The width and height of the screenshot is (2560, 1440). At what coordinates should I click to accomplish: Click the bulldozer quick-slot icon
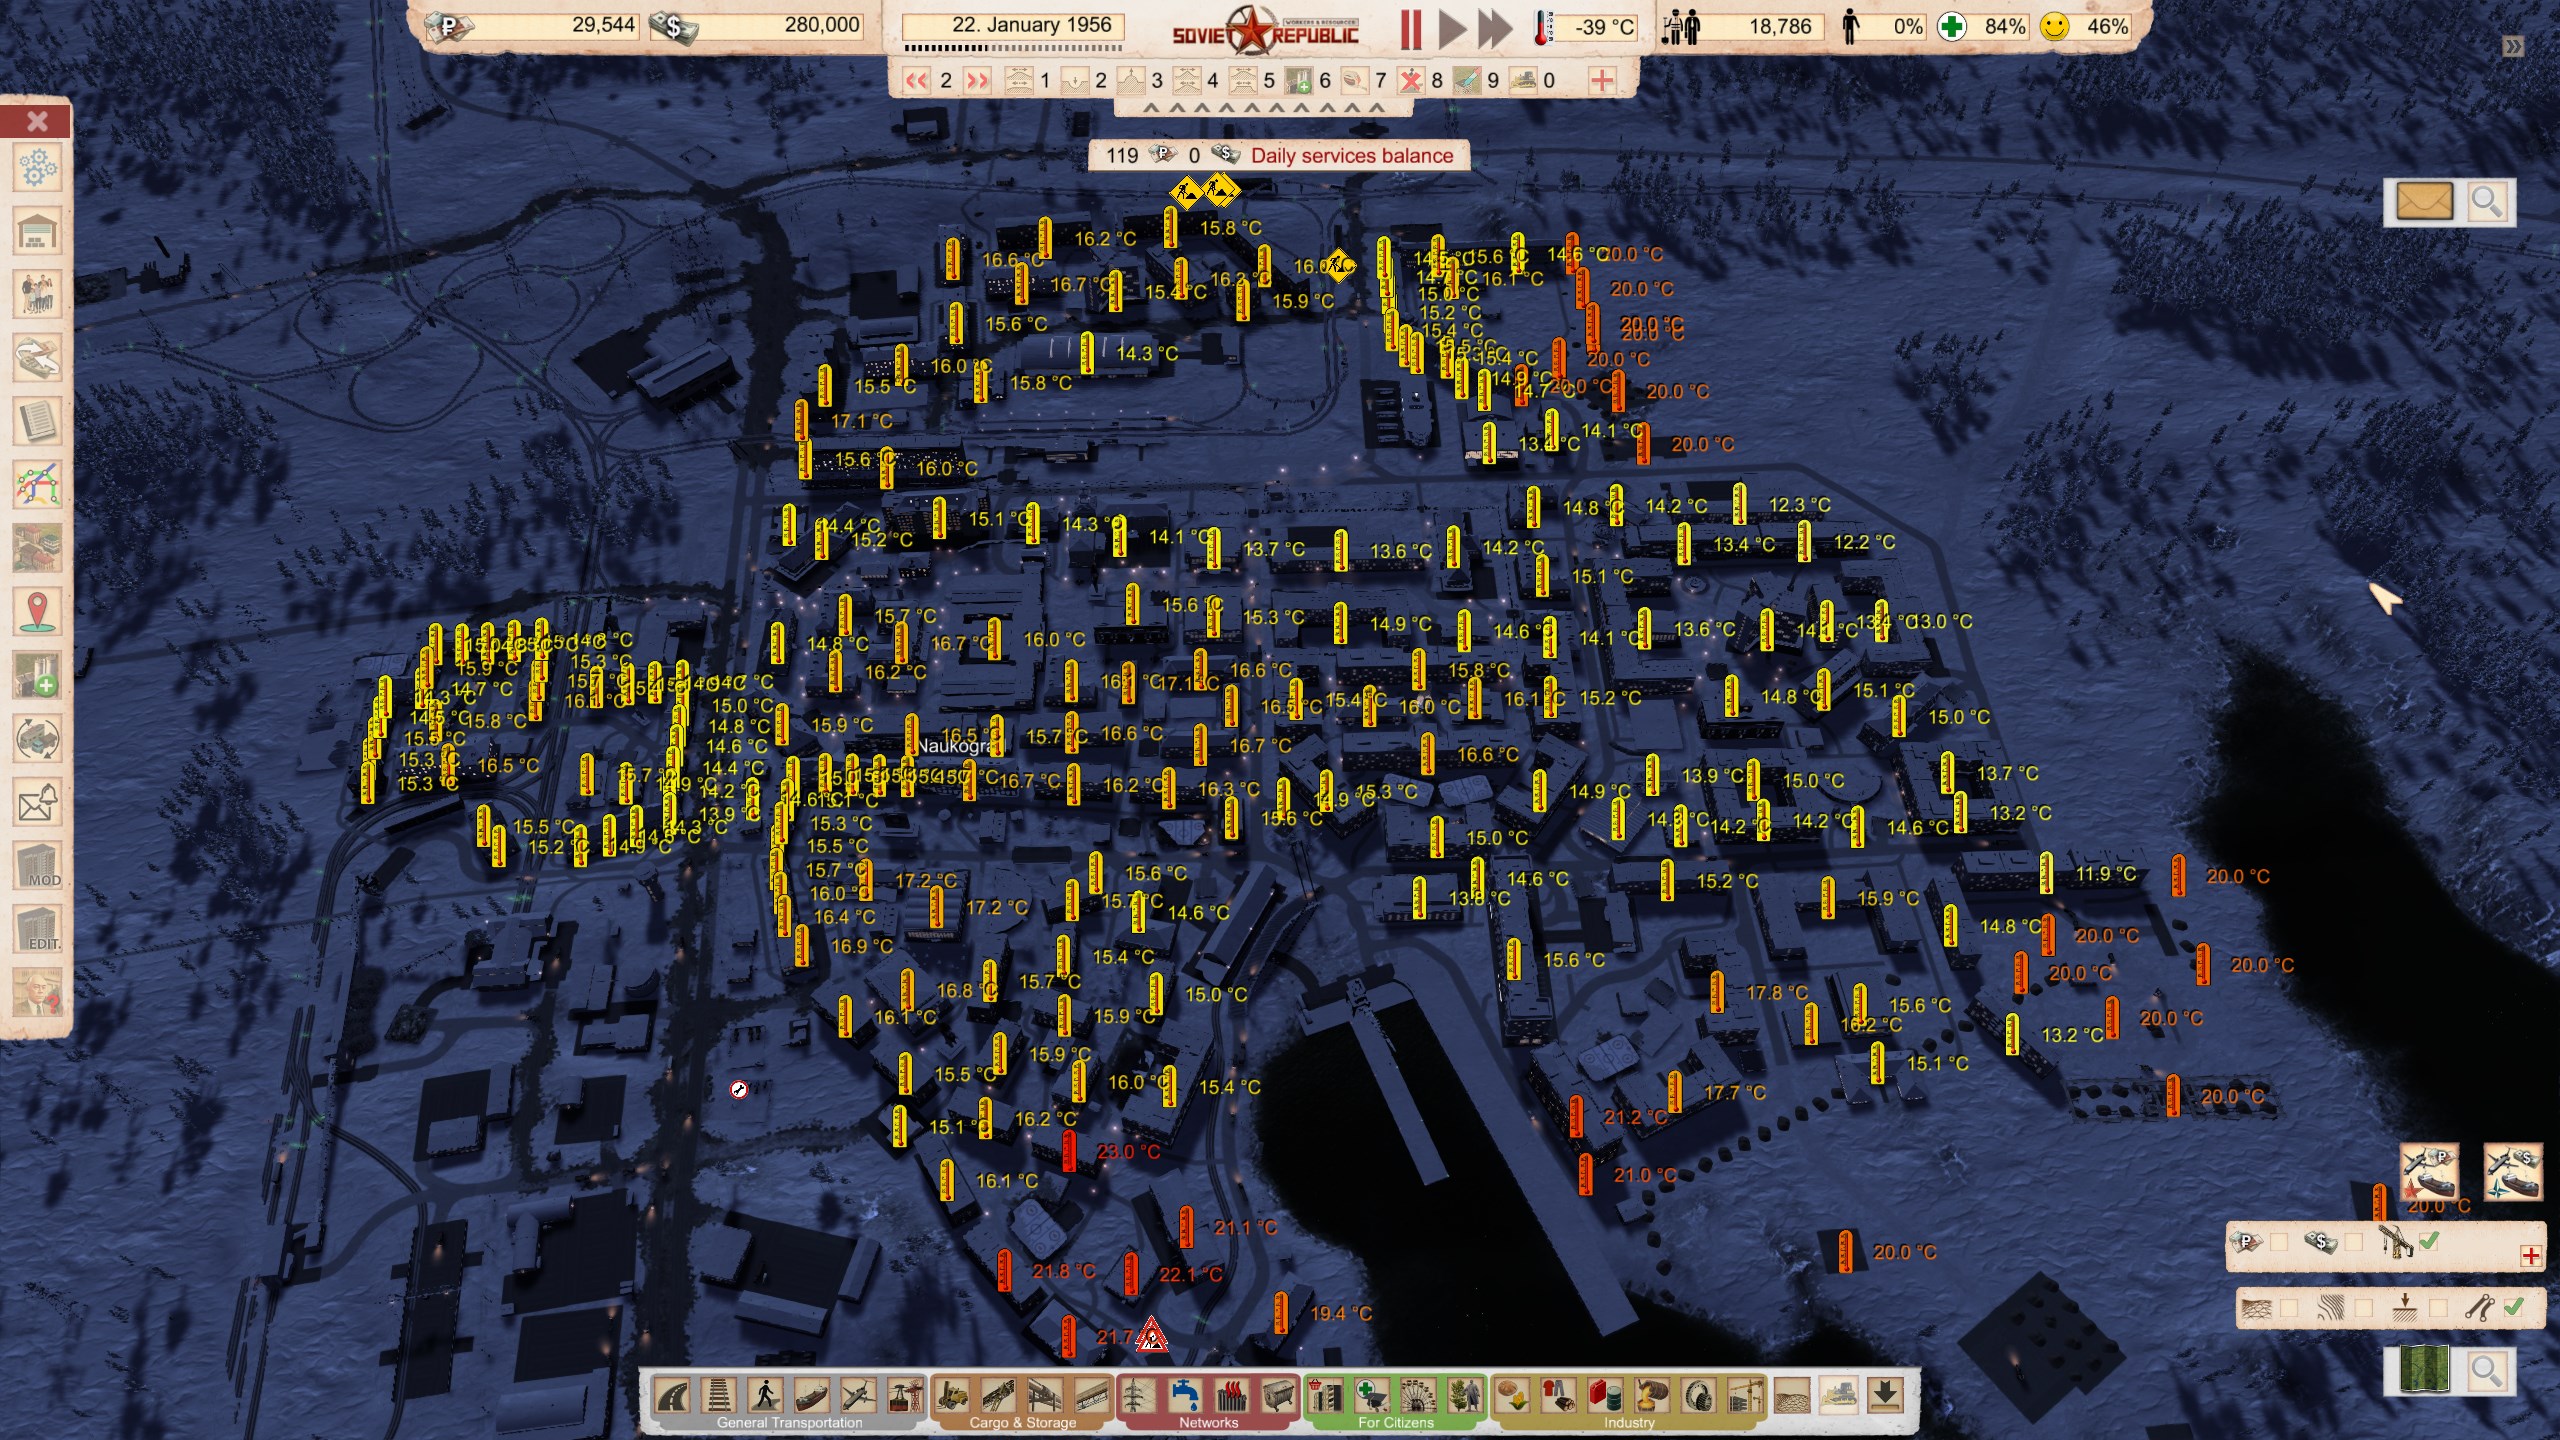(1522, 80)
